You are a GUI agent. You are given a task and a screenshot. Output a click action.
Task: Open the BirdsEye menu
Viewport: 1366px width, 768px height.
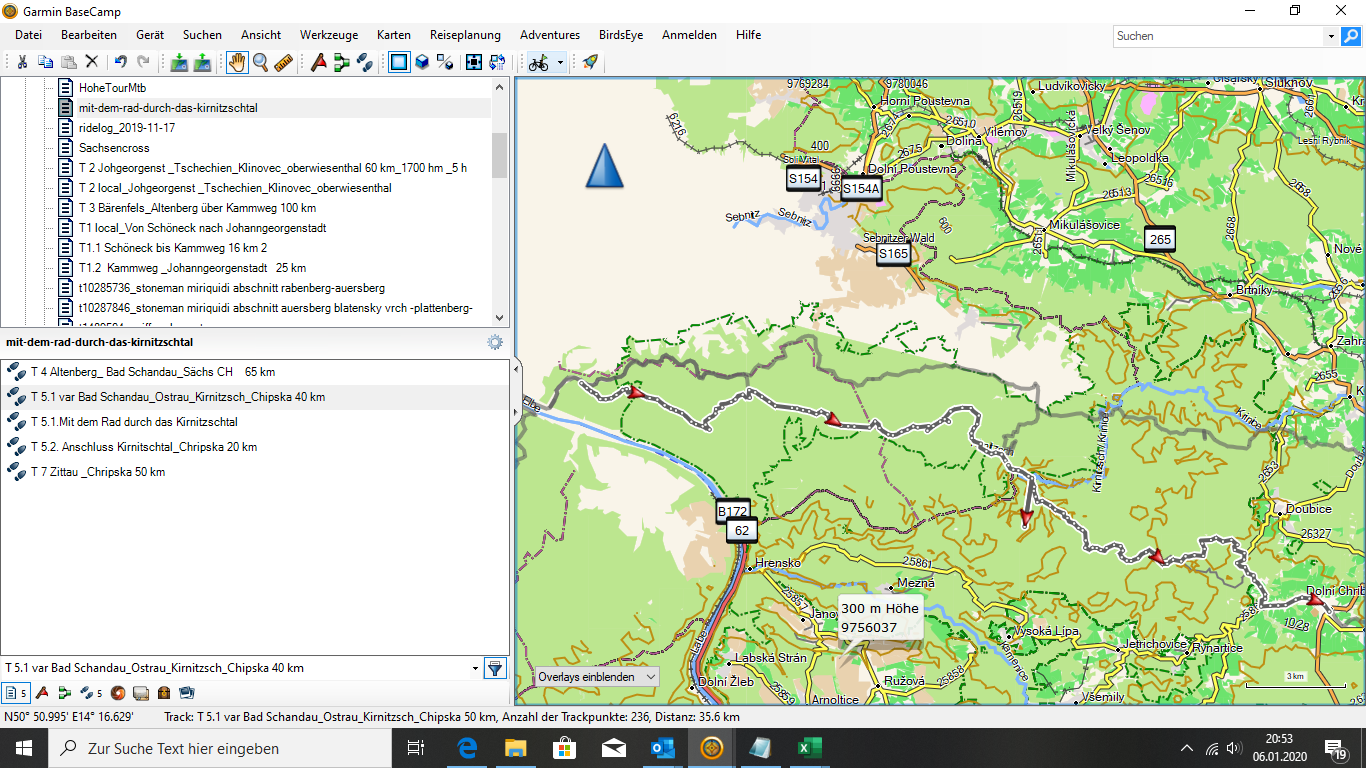pyautogui.click(x=621, y=35)
